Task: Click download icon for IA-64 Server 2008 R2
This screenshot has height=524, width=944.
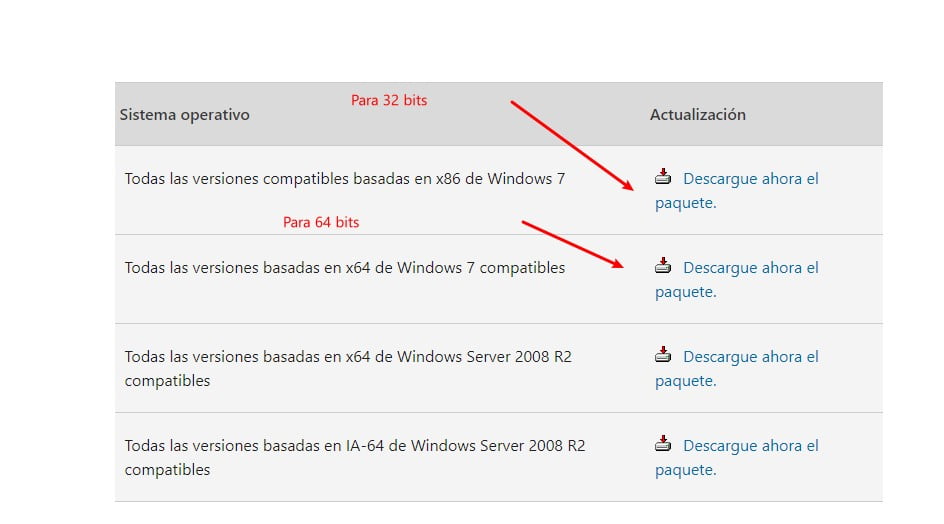Action: click(663, 443)
